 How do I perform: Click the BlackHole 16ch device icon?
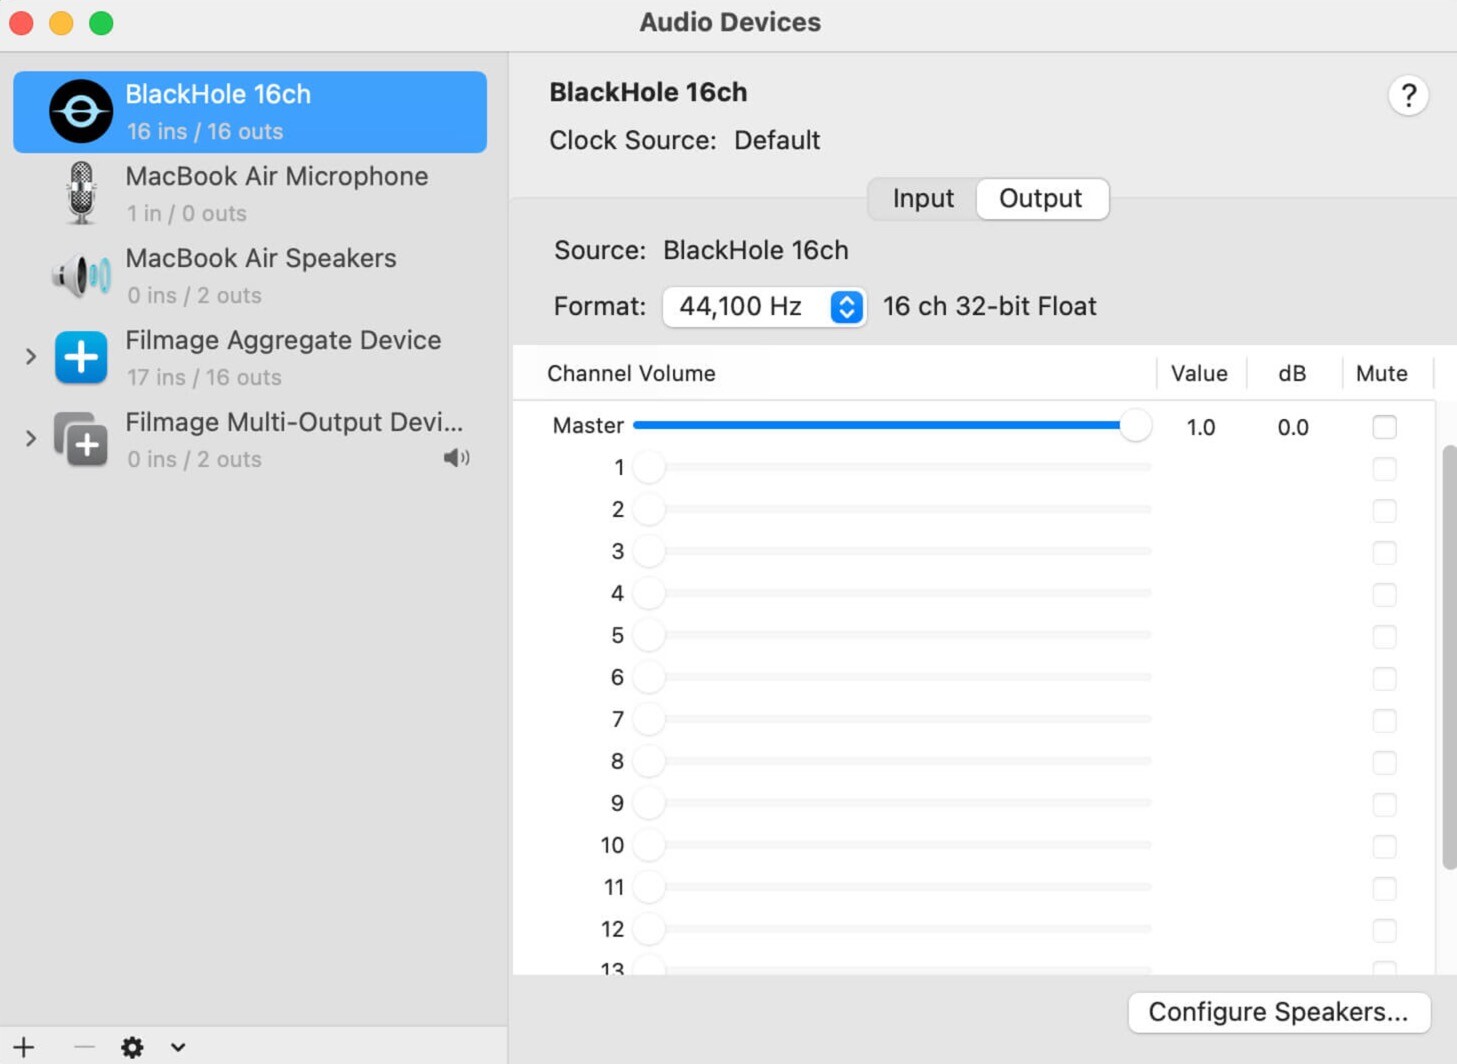81,112
